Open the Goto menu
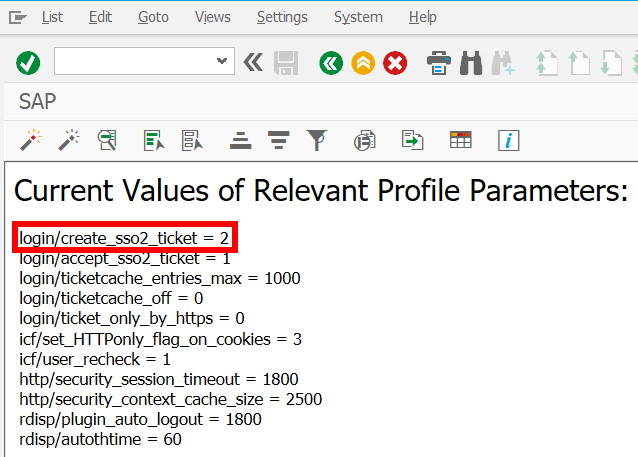Image resolution: width=638 pixels, height=457 pixels. point(153,17)
